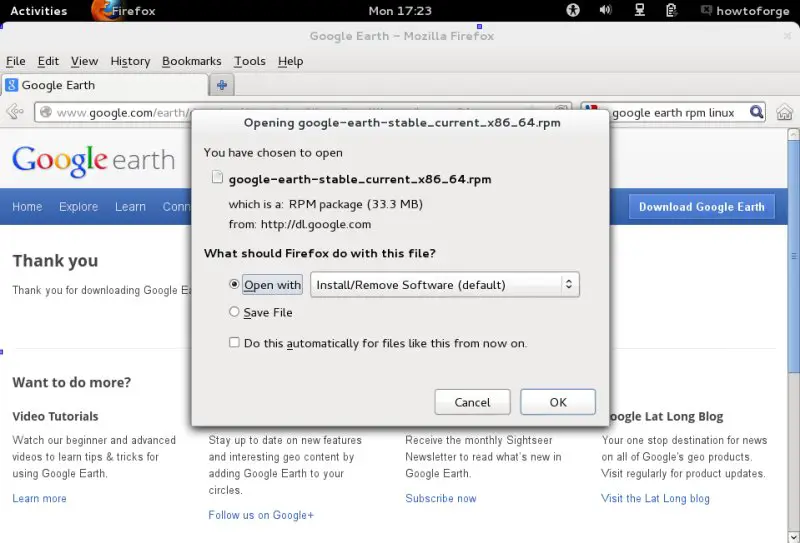This screenshot has width=800, height=543.
Task: Click the Want to do more? heading
Action: pos(71,382)
